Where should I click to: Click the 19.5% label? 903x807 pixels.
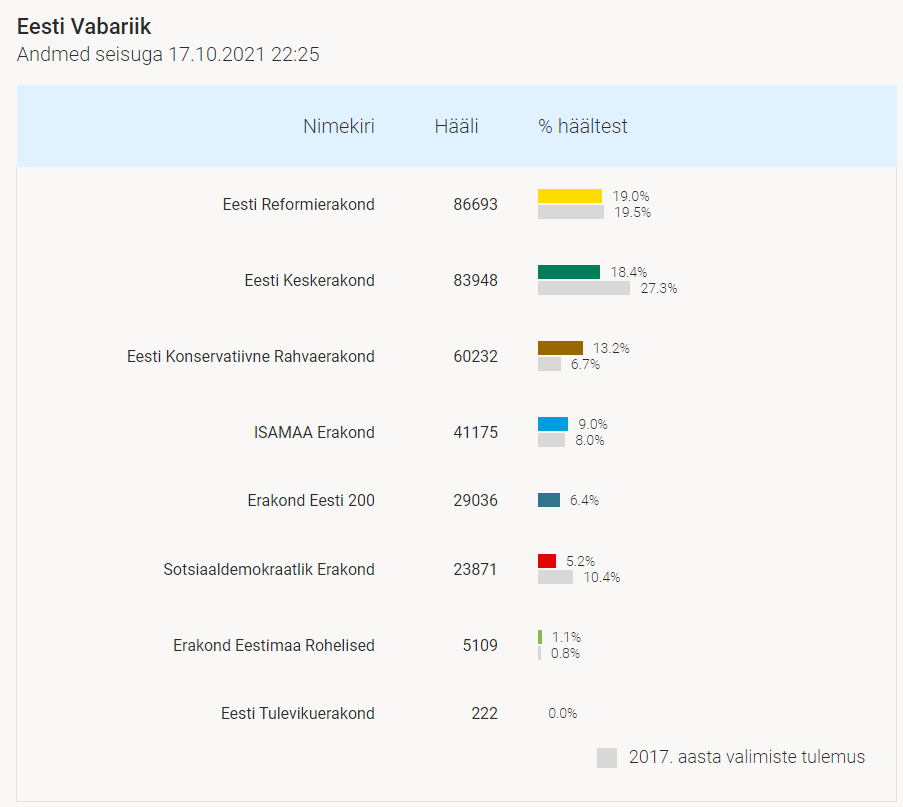tap(632, 213)
